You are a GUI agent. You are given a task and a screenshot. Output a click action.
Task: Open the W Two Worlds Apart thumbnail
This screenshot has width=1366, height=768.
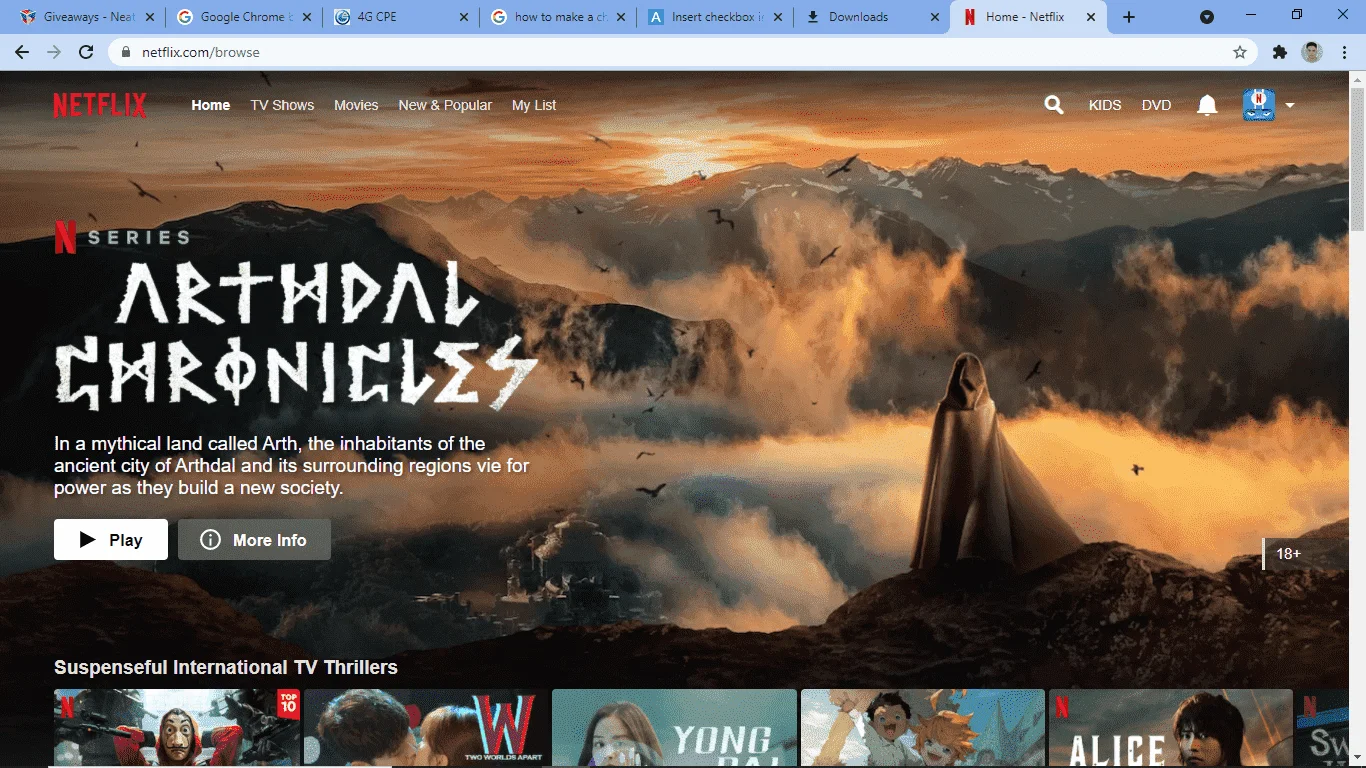pos(426,727)
